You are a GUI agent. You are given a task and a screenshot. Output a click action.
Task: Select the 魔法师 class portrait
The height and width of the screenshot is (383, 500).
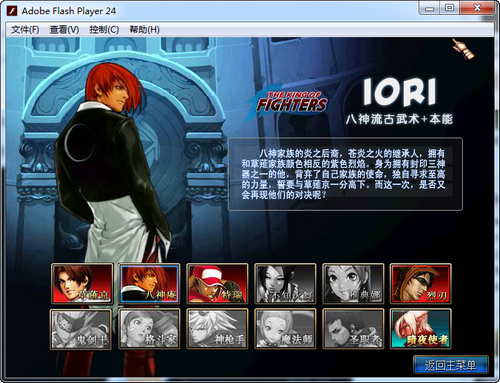(x=285, y=329)
